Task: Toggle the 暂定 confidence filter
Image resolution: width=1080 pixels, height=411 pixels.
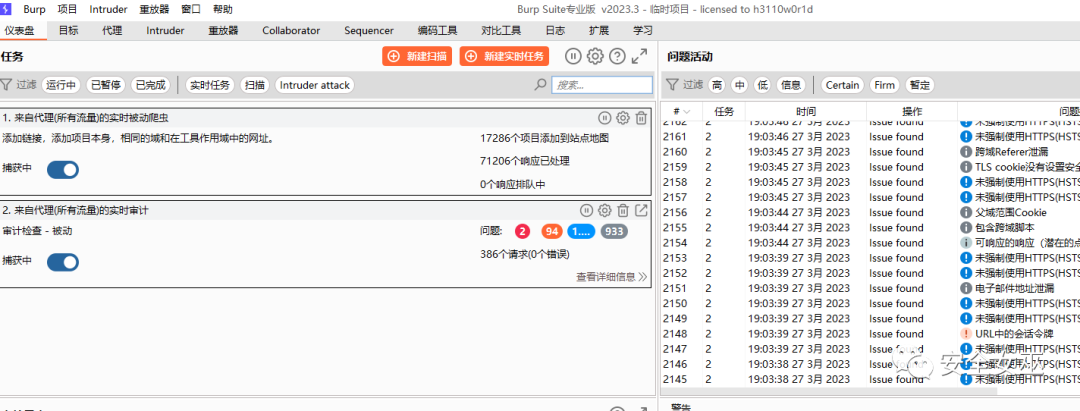Action: click(920, 85)
